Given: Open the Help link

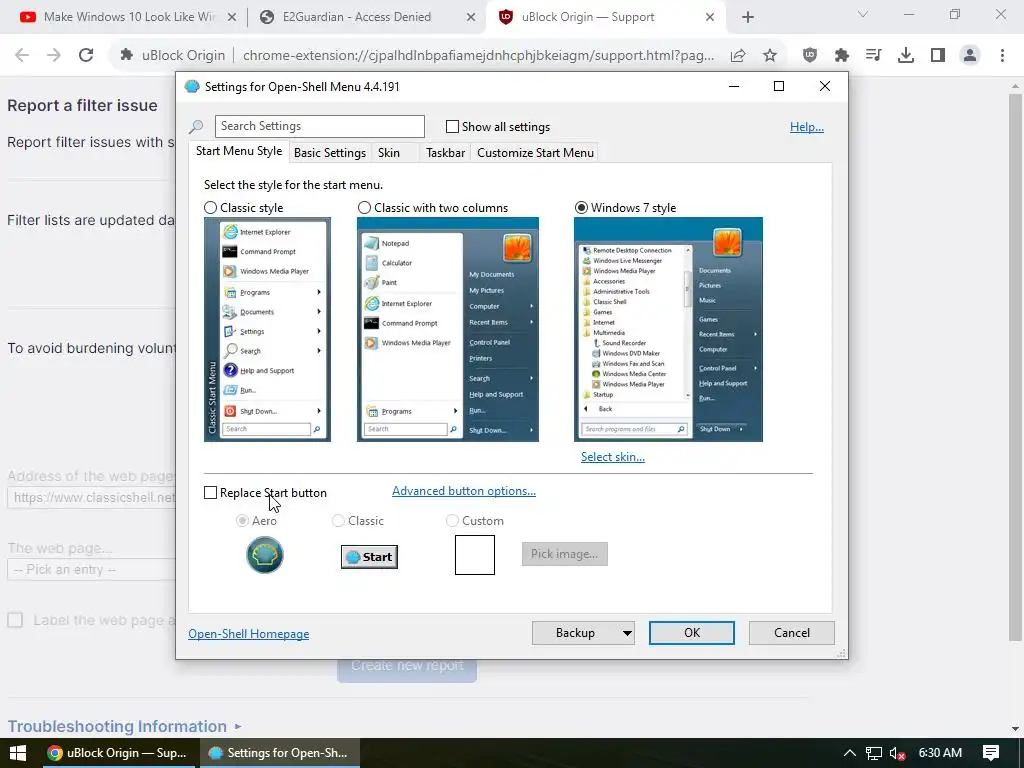Looking at the screenshot, I should (x=807, y=127).
